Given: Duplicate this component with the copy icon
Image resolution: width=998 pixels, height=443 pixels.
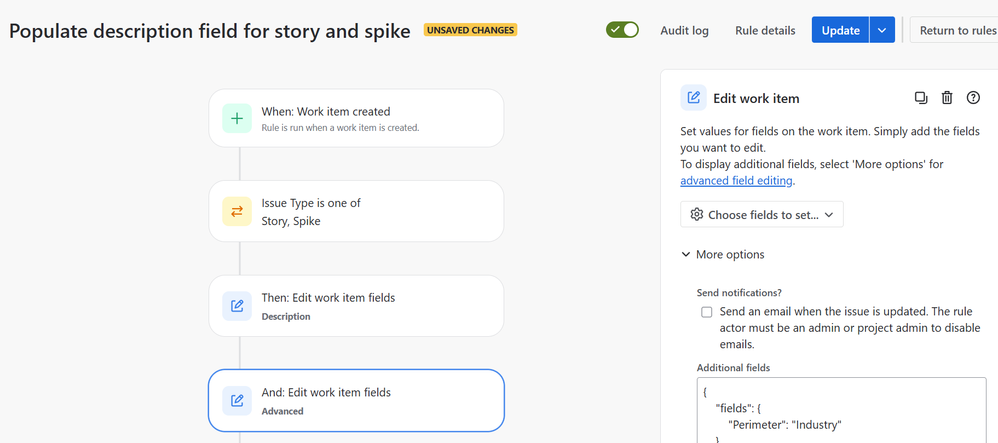Looking at the screenshot, I should (921, 98).
